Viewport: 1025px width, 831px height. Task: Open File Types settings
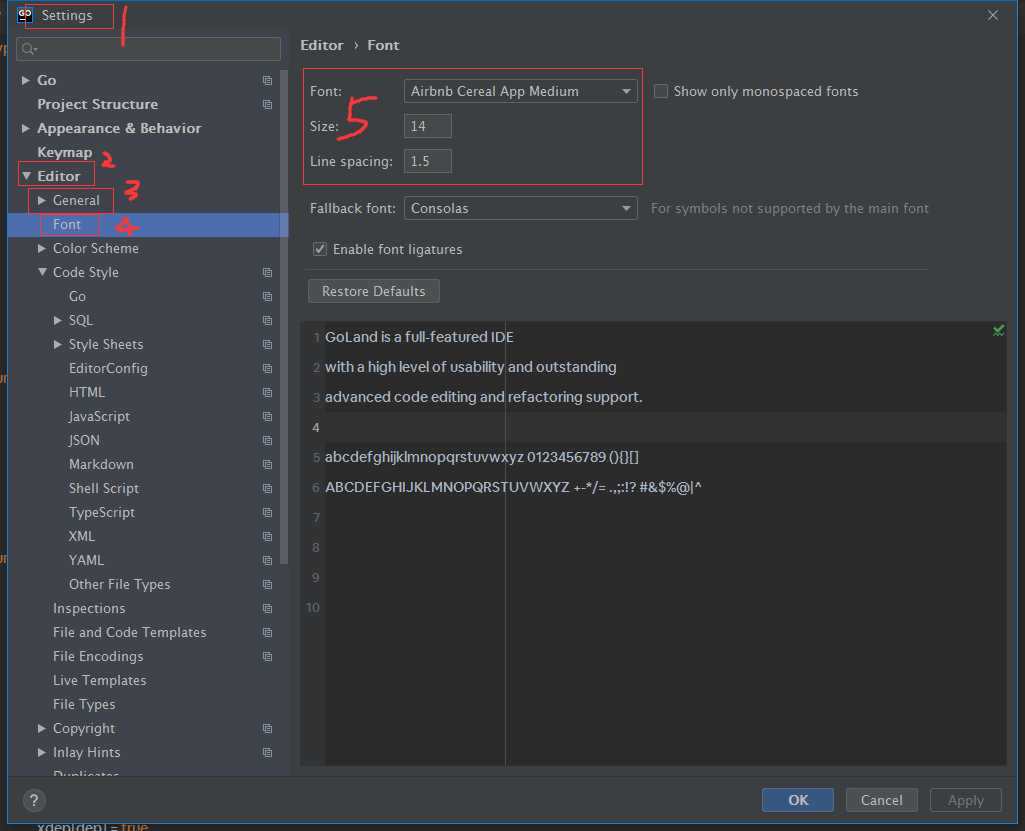pos(84,705)
